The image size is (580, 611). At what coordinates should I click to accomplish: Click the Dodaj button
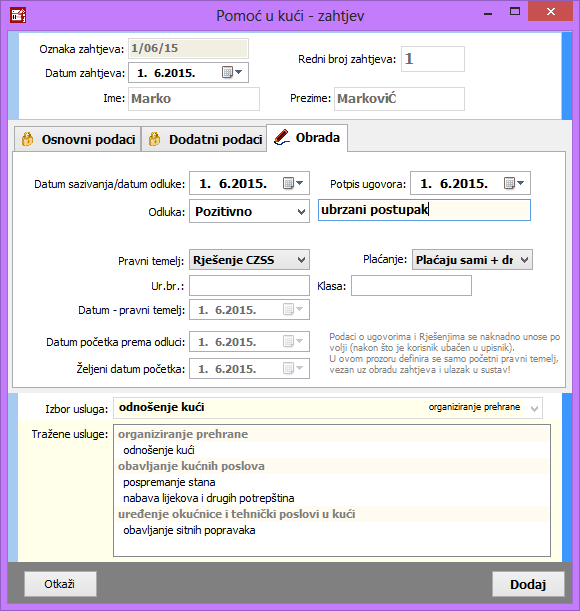[528, 584]
